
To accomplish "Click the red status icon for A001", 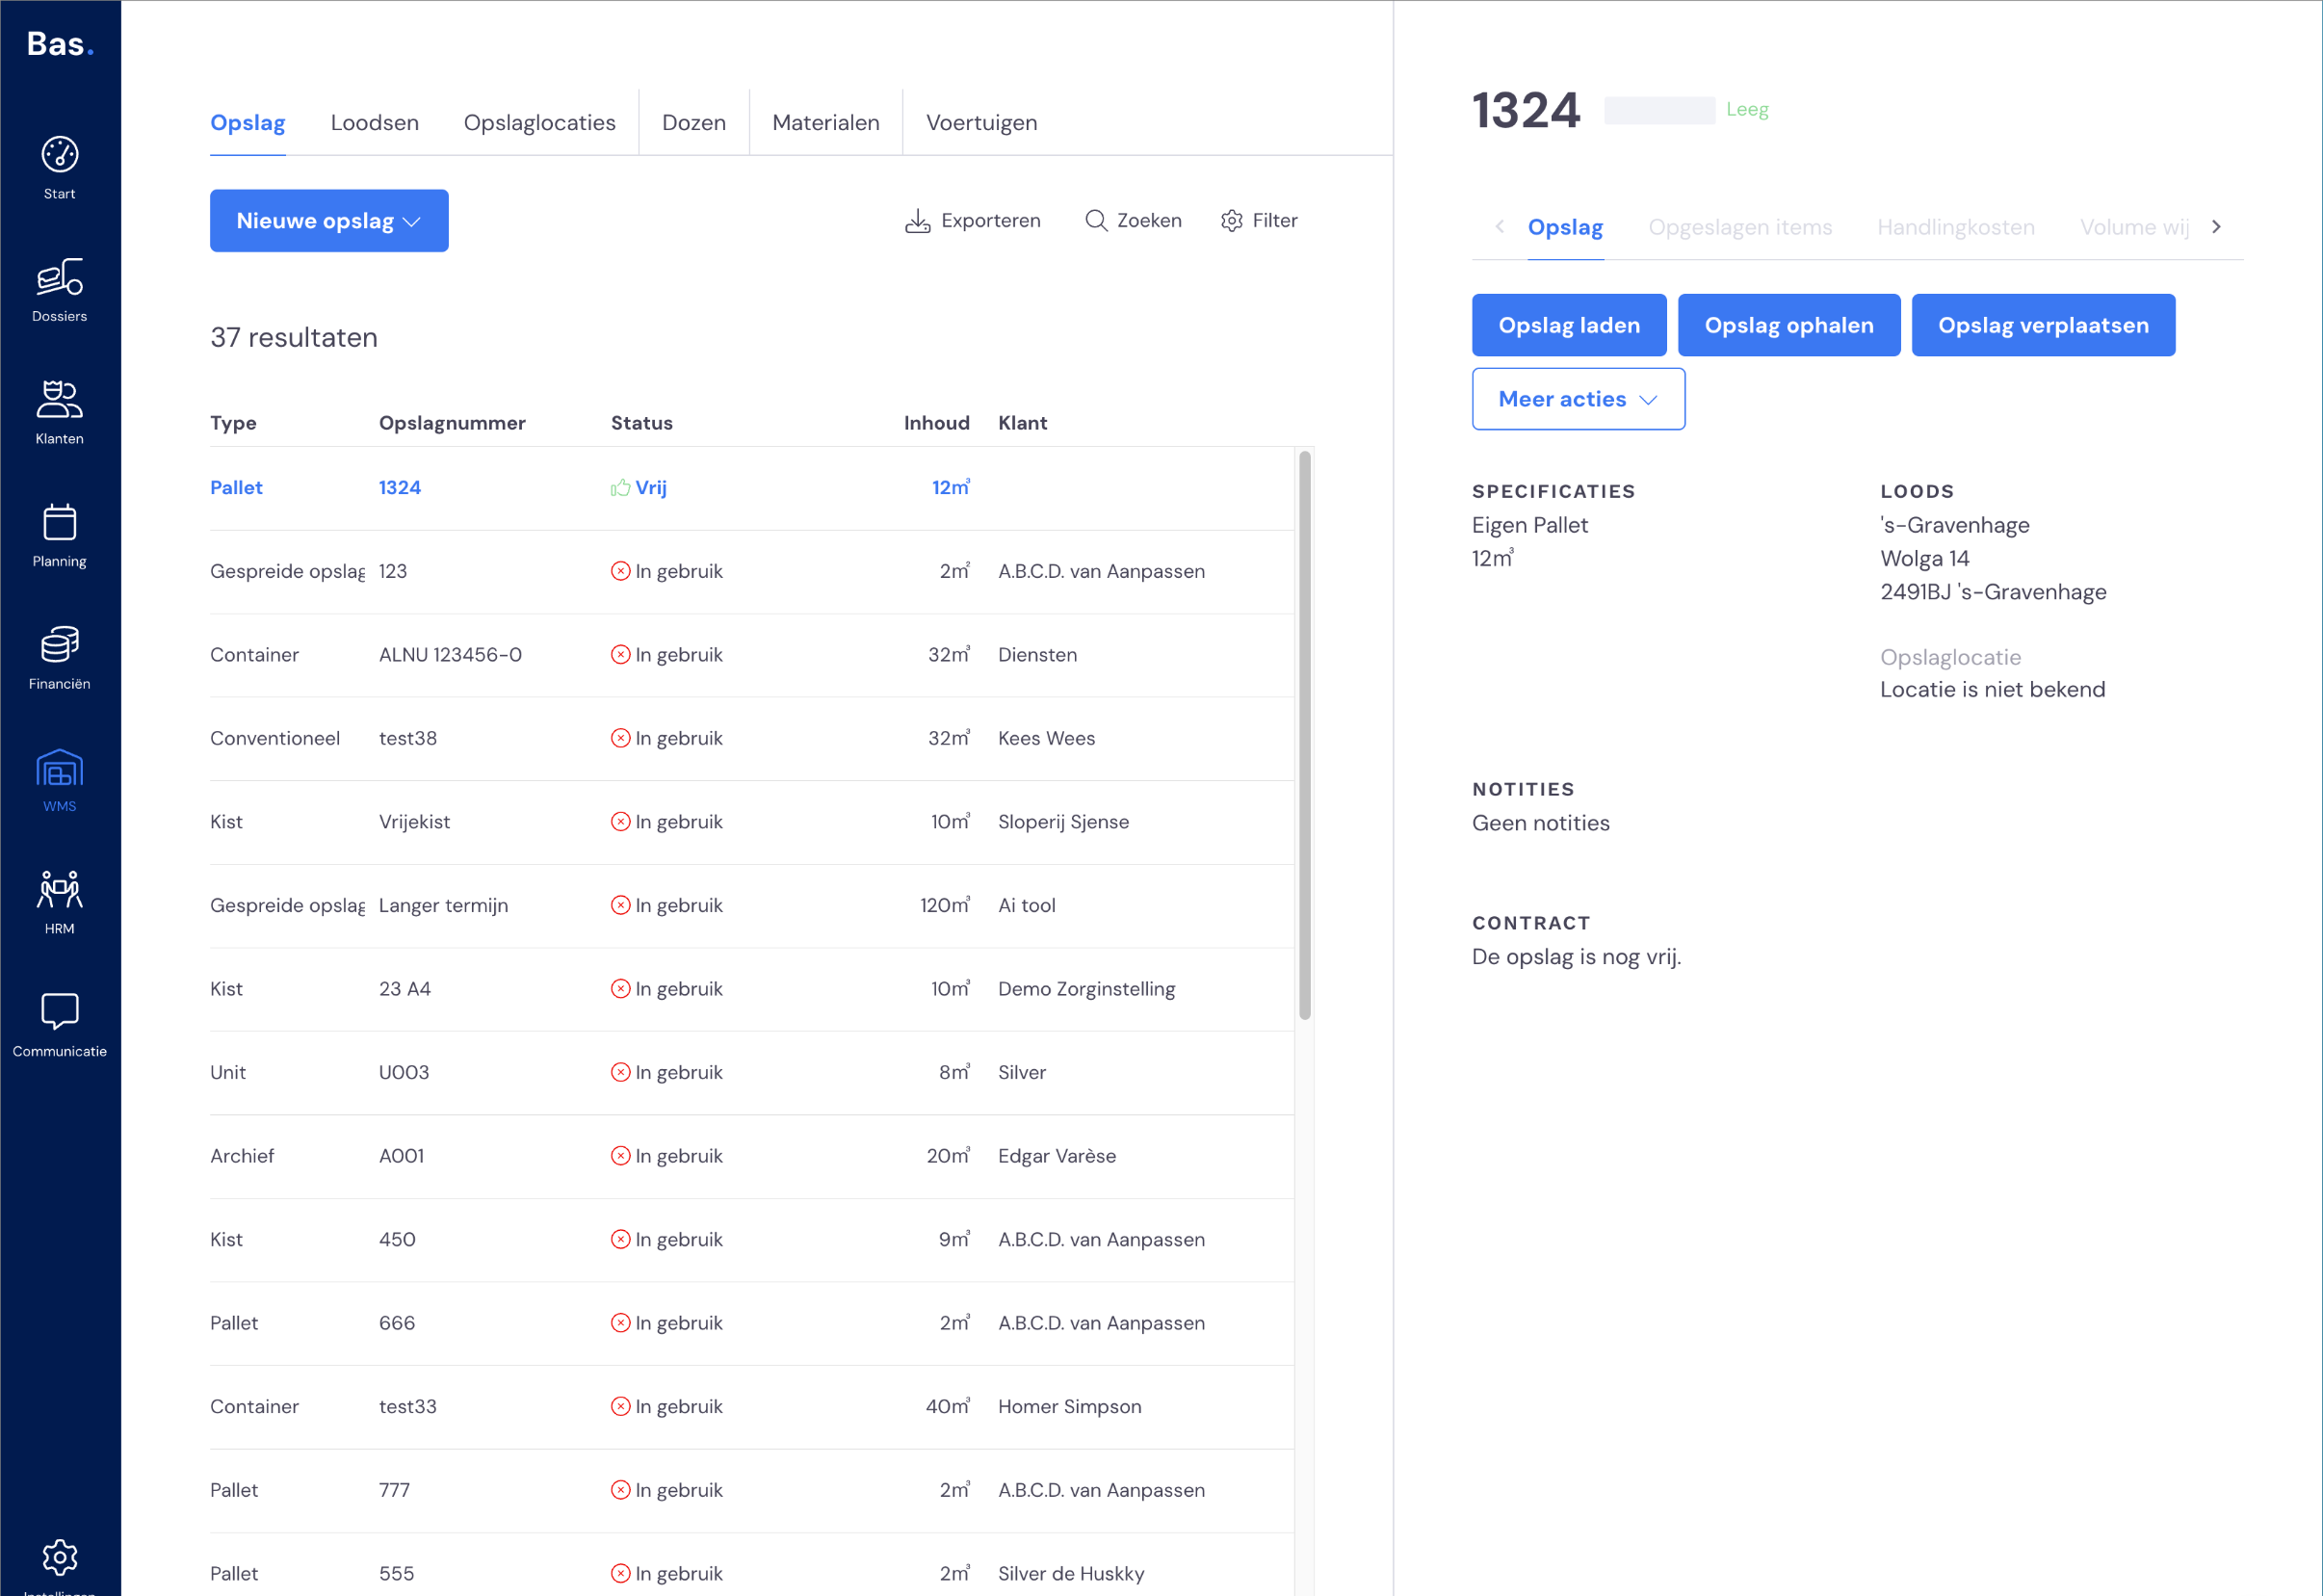I will [620, 1156].
